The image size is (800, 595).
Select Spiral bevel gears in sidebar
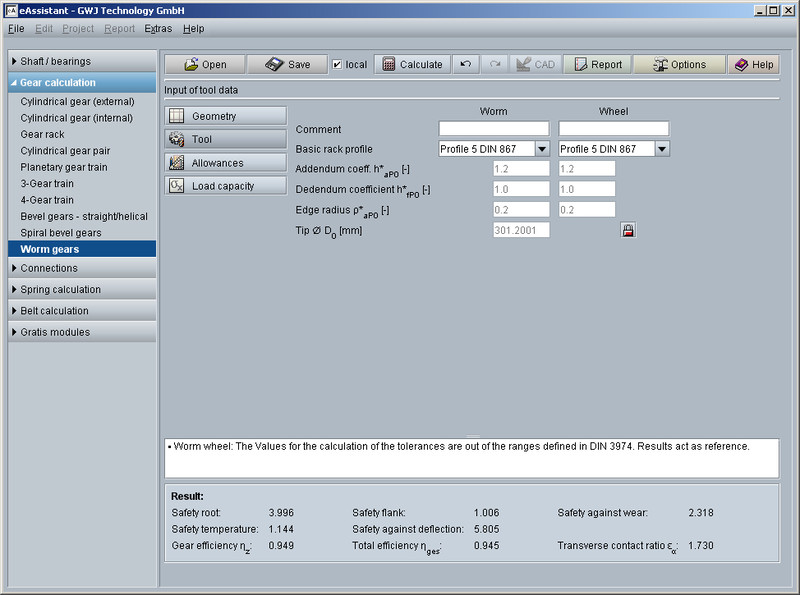coord(61,233)
